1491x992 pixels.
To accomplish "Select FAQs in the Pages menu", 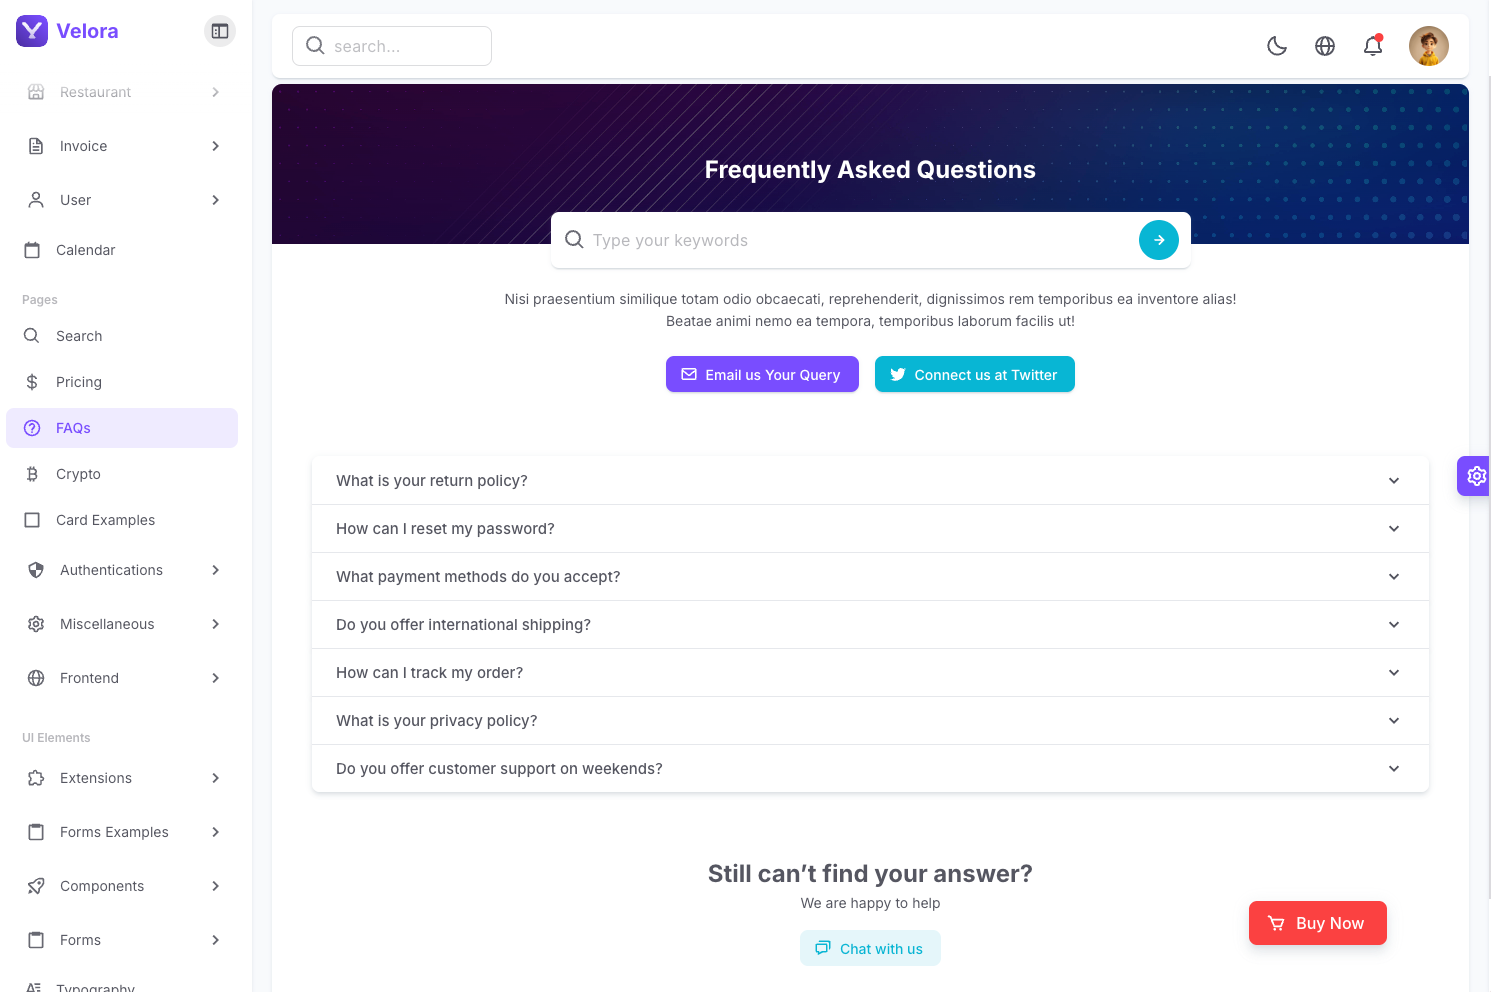I will click(x=73, y=428).
